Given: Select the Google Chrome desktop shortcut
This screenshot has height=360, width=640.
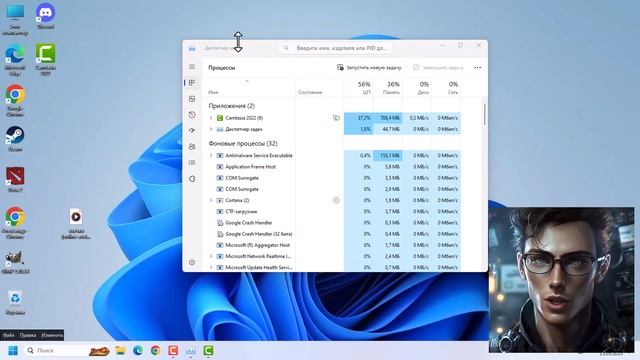Looking at the screenshot, I should [15, 100].
